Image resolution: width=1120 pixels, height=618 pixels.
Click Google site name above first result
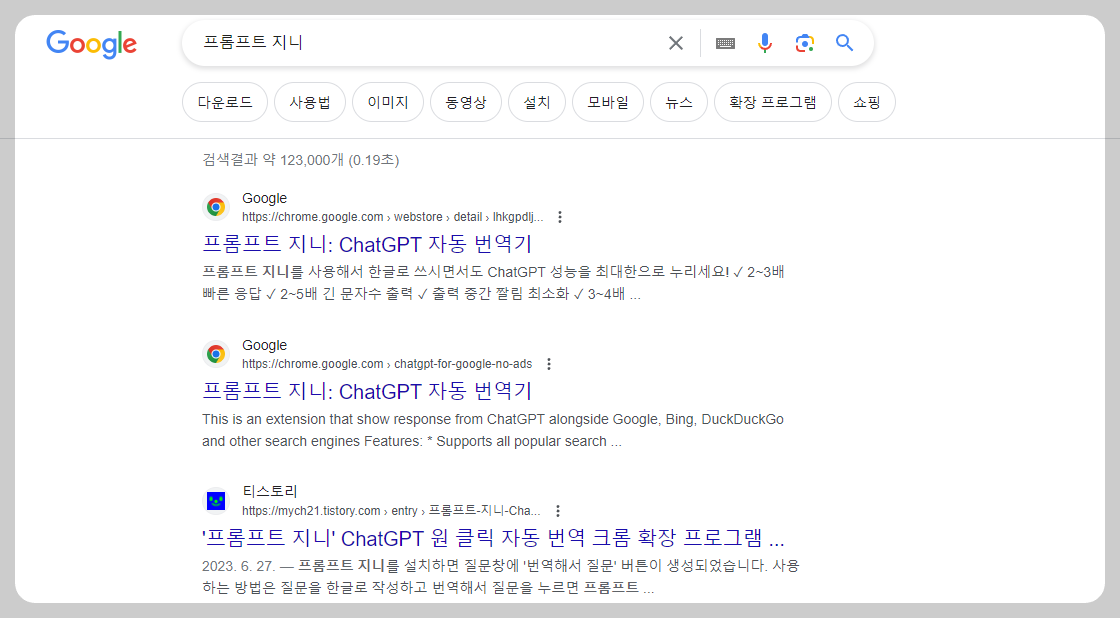click(264, 199)
